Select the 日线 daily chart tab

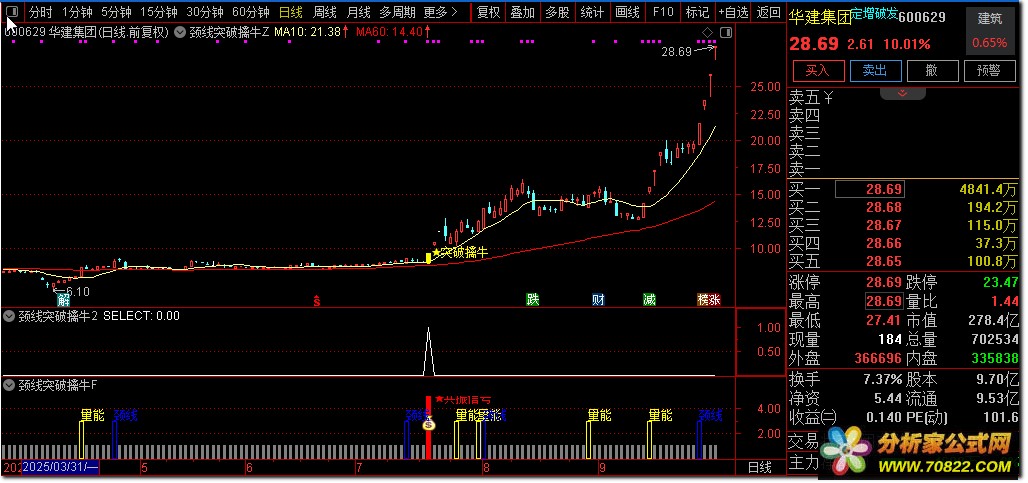tap(290, 12)
